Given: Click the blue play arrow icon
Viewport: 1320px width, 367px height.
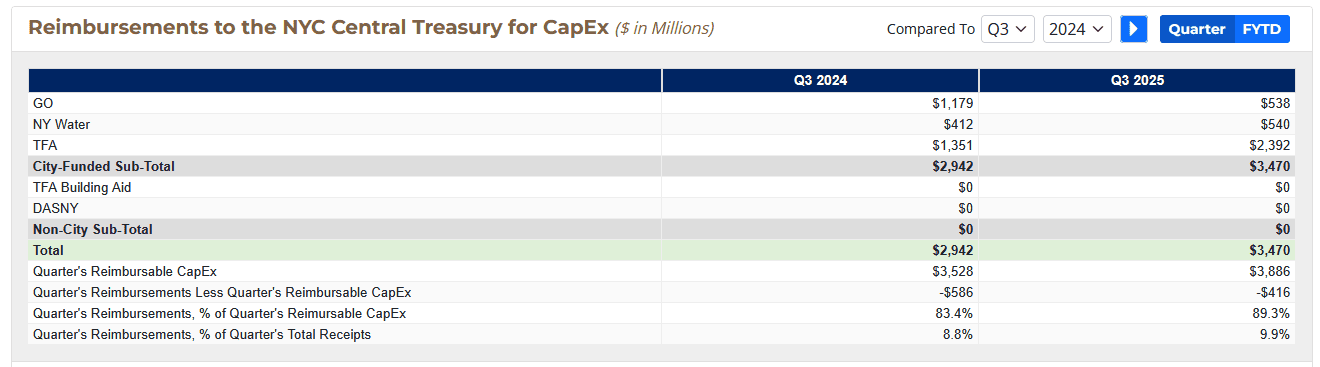Looking at the screenshot, I should pos(1134,29).
